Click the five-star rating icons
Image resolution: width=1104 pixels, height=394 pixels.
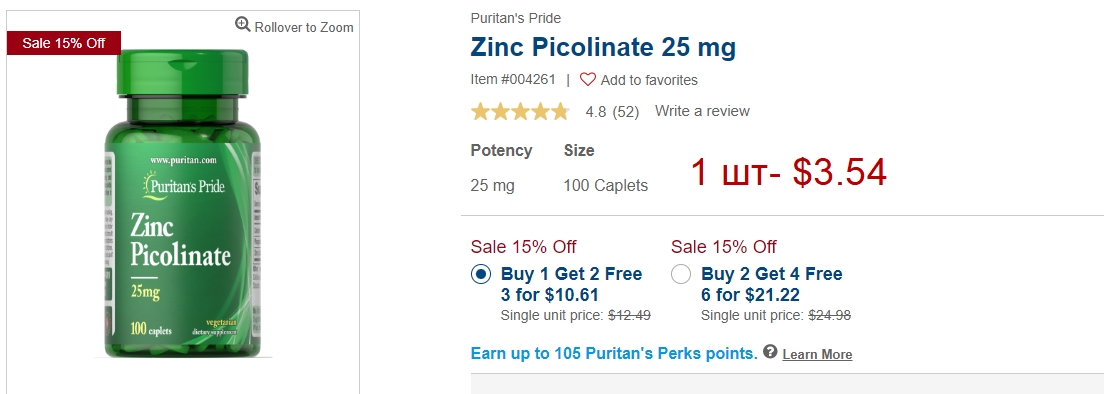520,111
